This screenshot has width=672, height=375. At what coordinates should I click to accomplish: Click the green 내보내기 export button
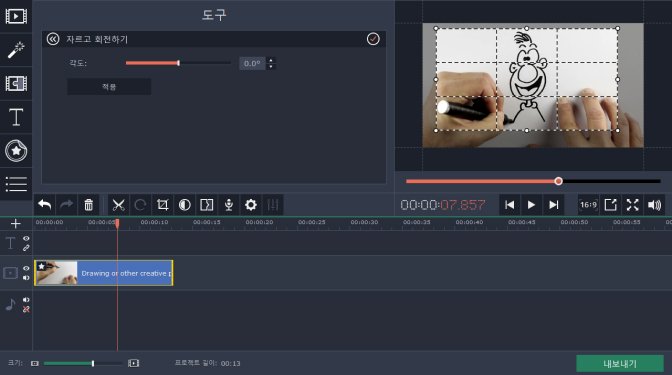[x=620, y=363]
